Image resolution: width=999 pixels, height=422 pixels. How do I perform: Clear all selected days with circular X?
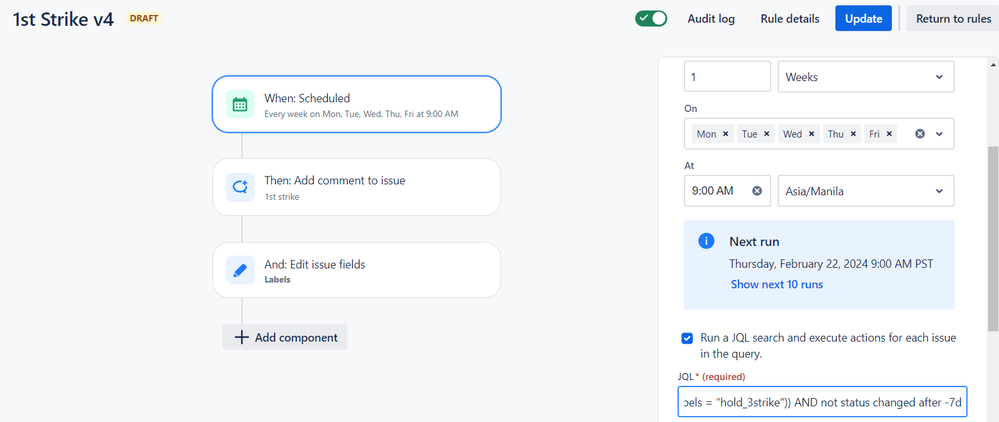(920, 135)
